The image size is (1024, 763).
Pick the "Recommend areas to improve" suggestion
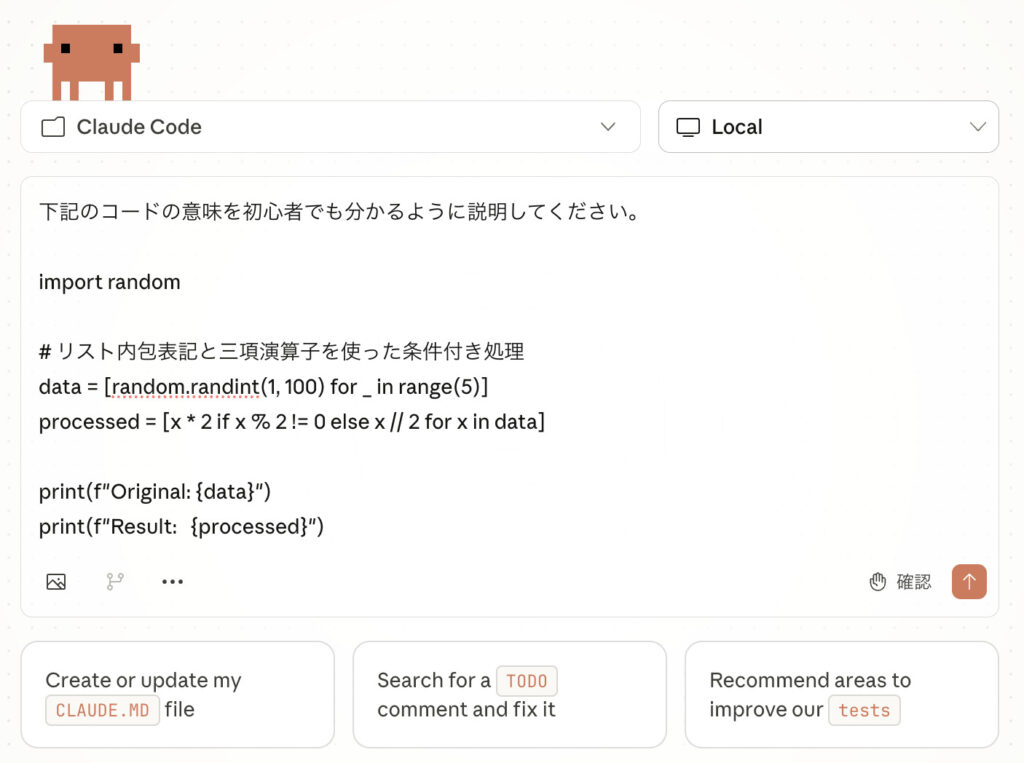(x=841, y=694)
